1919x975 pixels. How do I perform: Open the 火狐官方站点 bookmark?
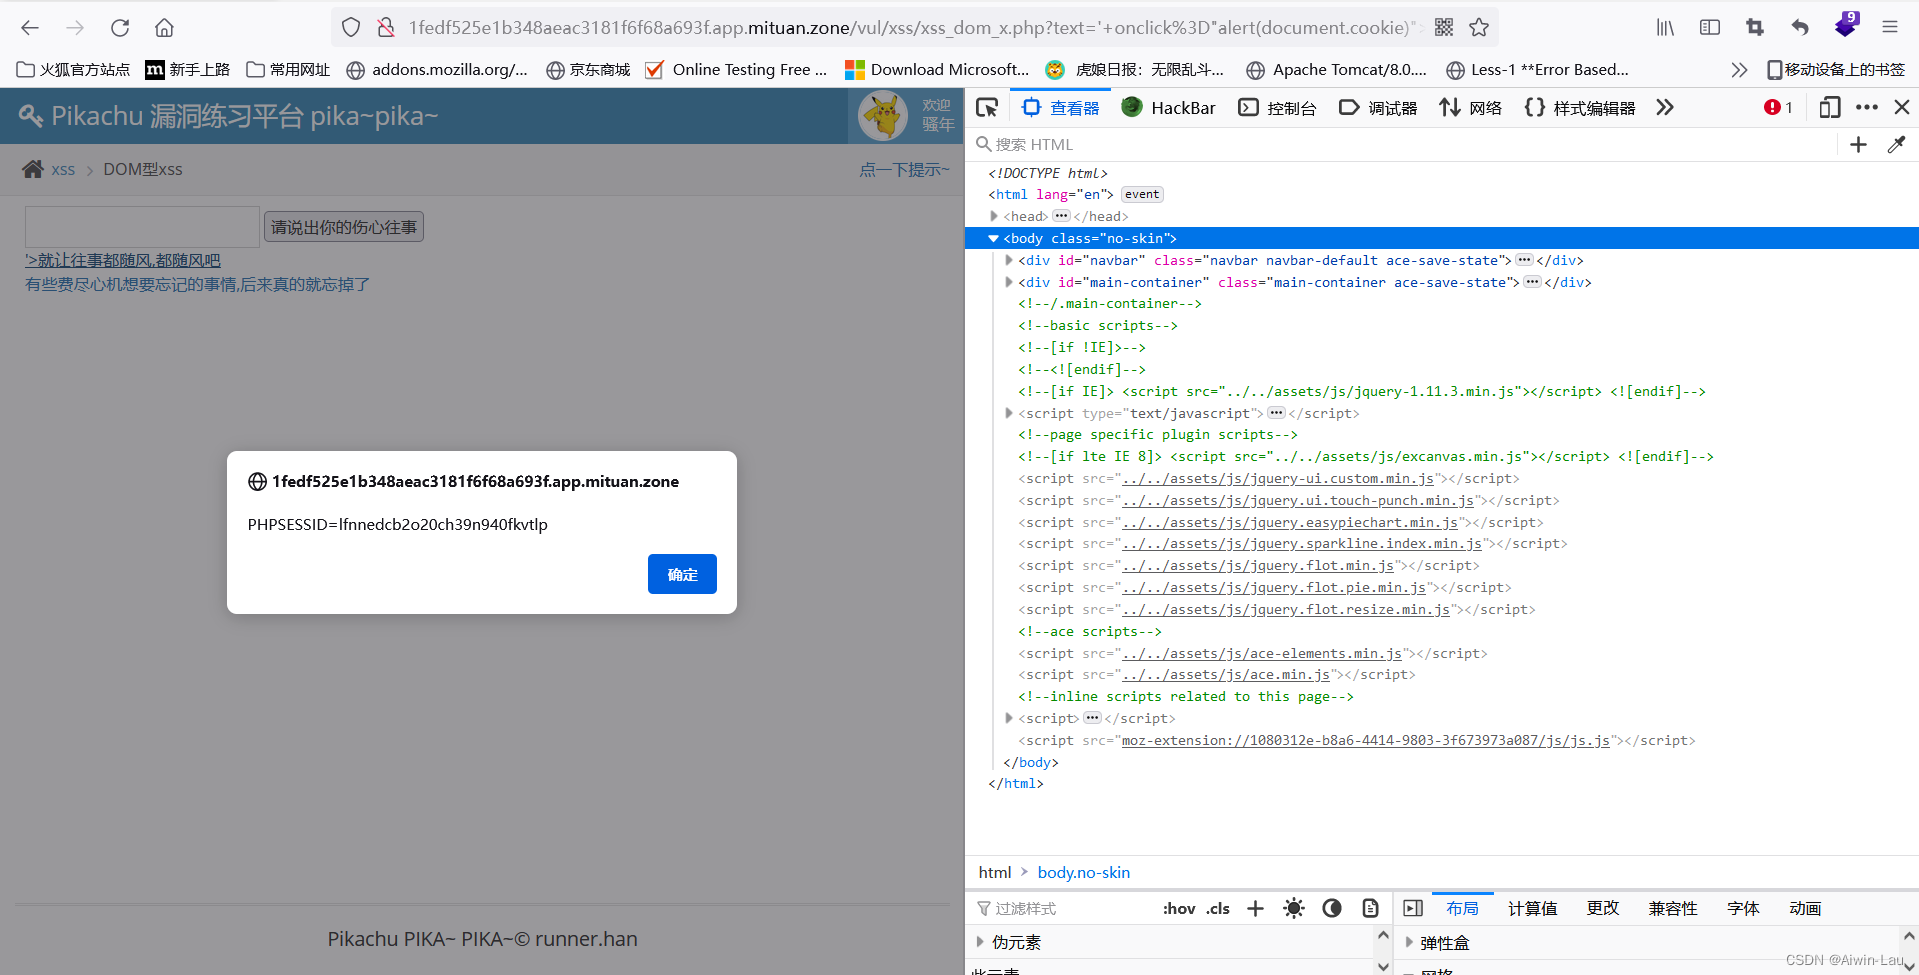(x=73, y=70)
